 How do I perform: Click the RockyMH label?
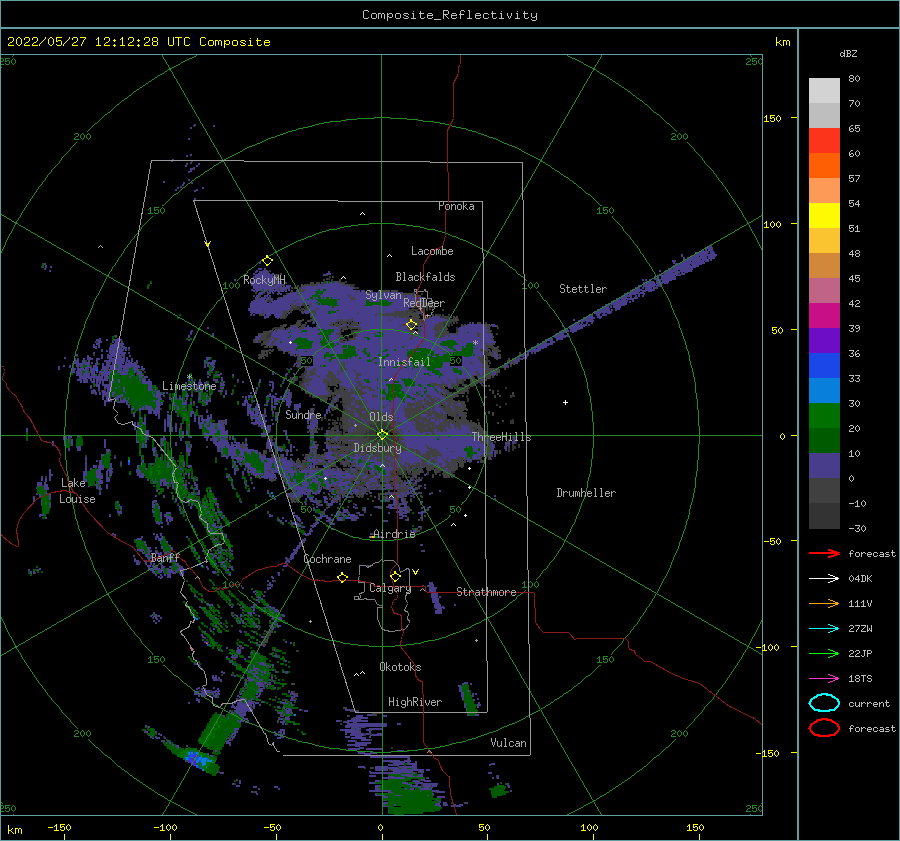point(264,280)
